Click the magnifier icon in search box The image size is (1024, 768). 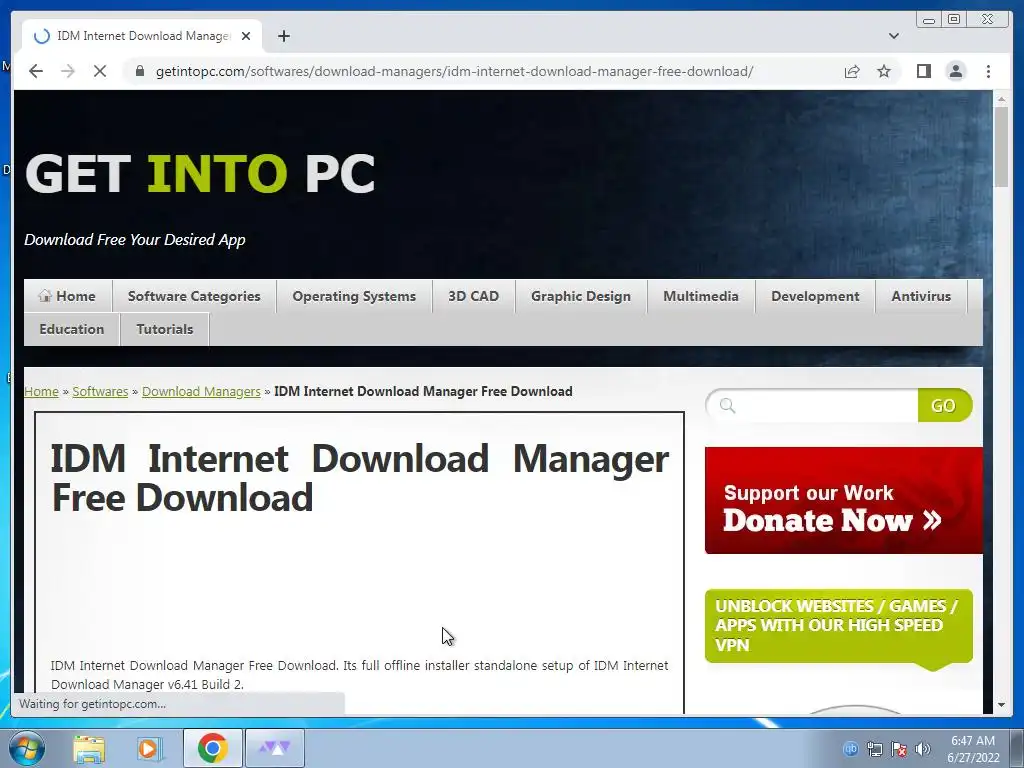(727, 406)
